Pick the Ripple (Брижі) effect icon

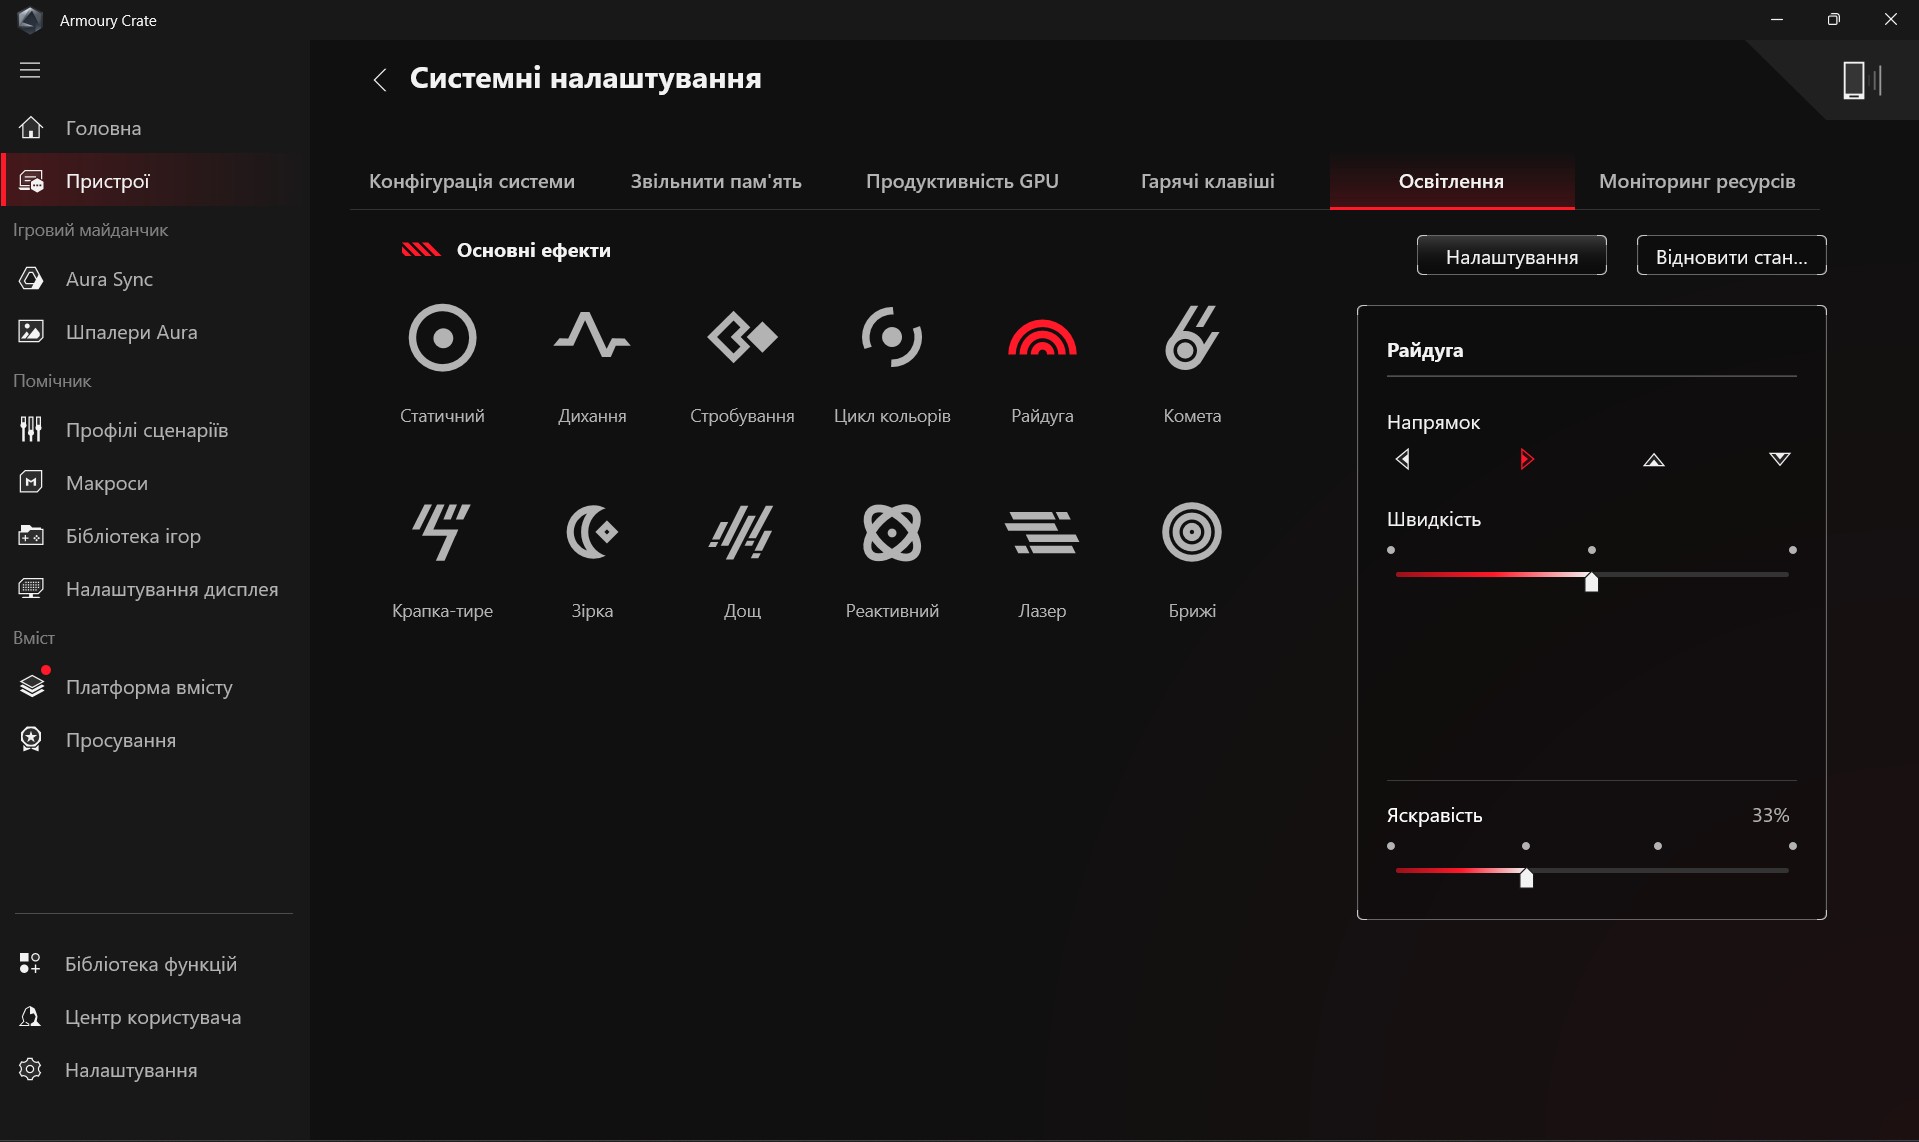click(1191, 532)
